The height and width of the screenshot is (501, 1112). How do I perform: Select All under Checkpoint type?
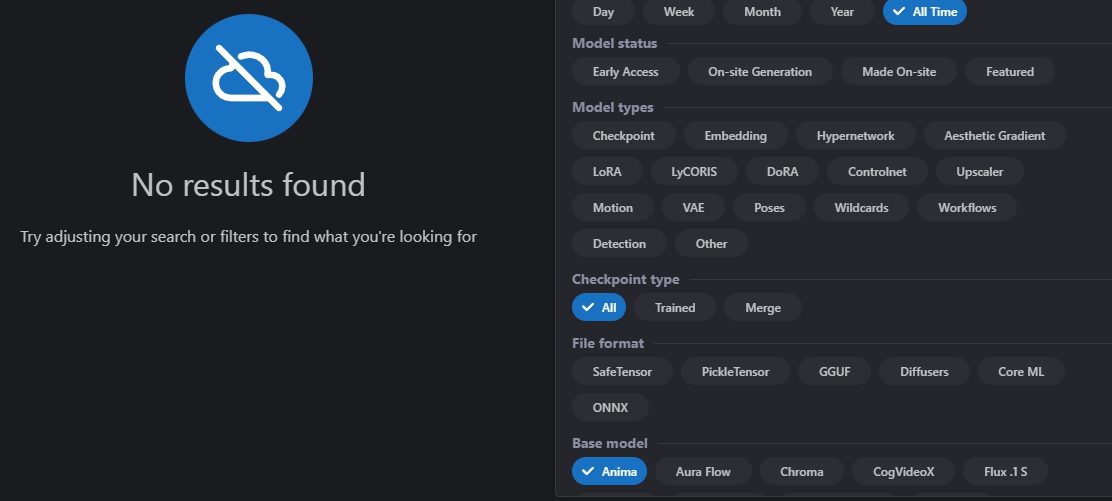pyautogui.click(x=599, y=307)
